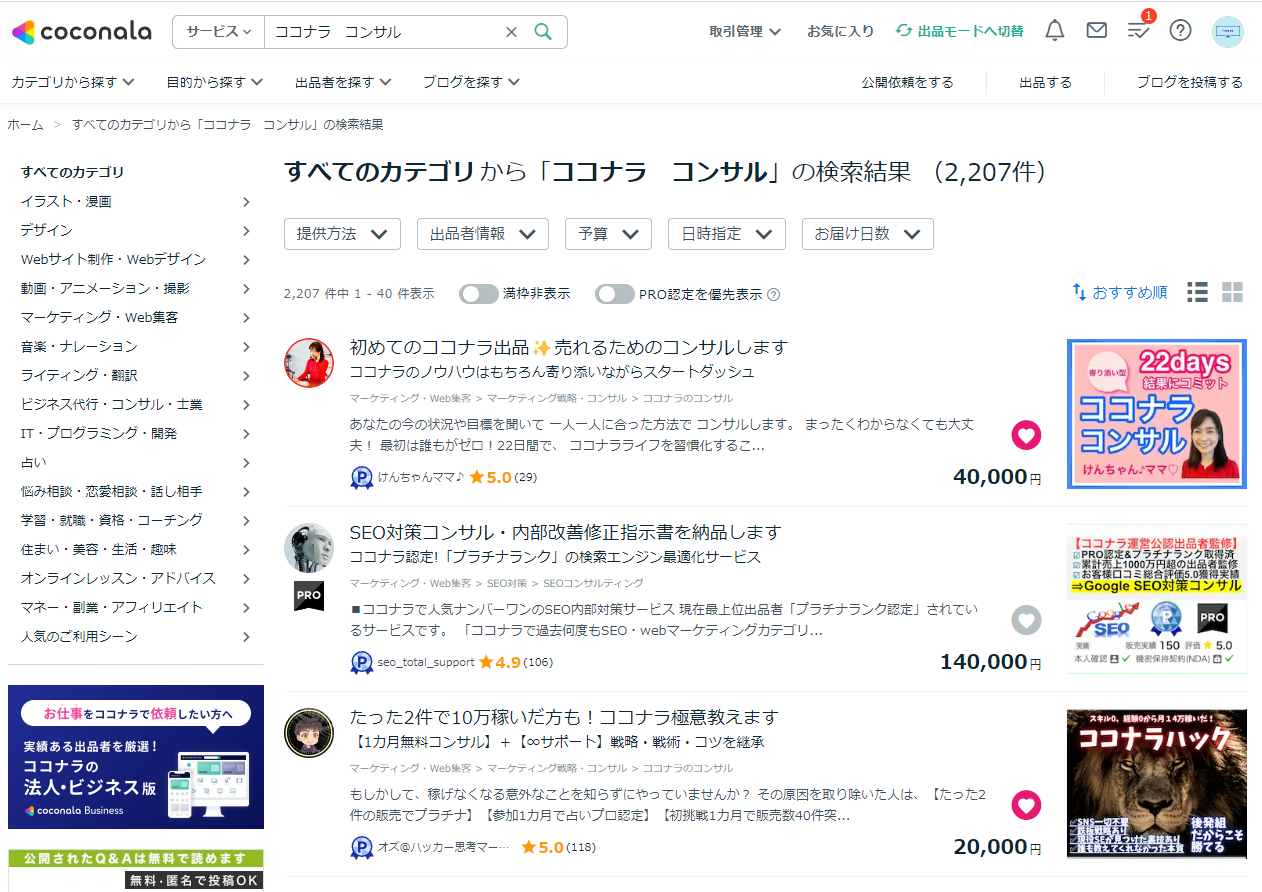
Task: Click the platinum rank badge beside けんちゃんママ♪
Action: [x=361, y=478]
